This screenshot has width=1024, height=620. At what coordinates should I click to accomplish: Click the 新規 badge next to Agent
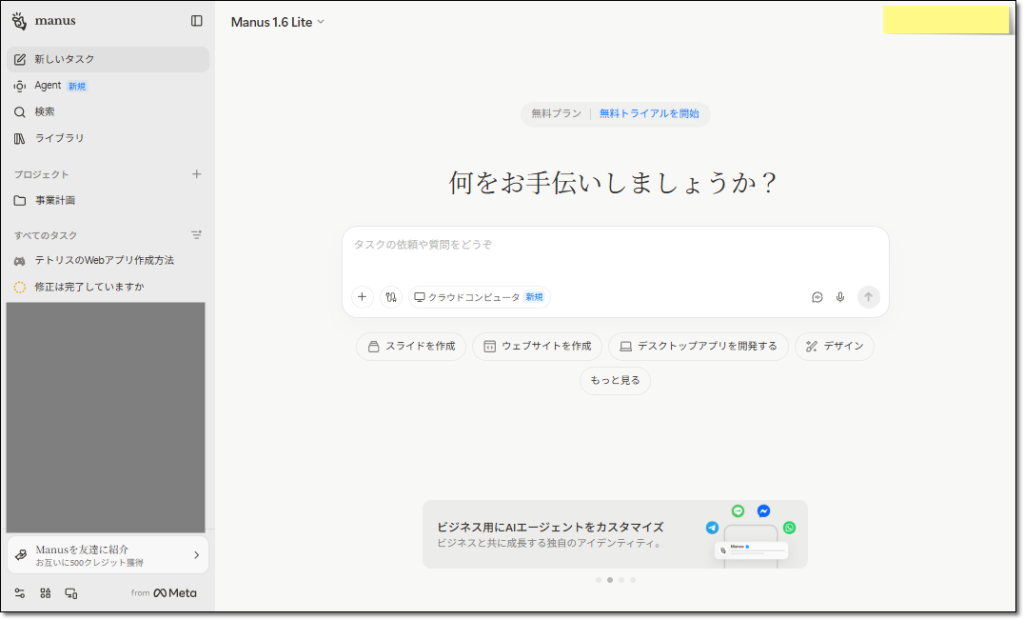[x=77, y=86]
